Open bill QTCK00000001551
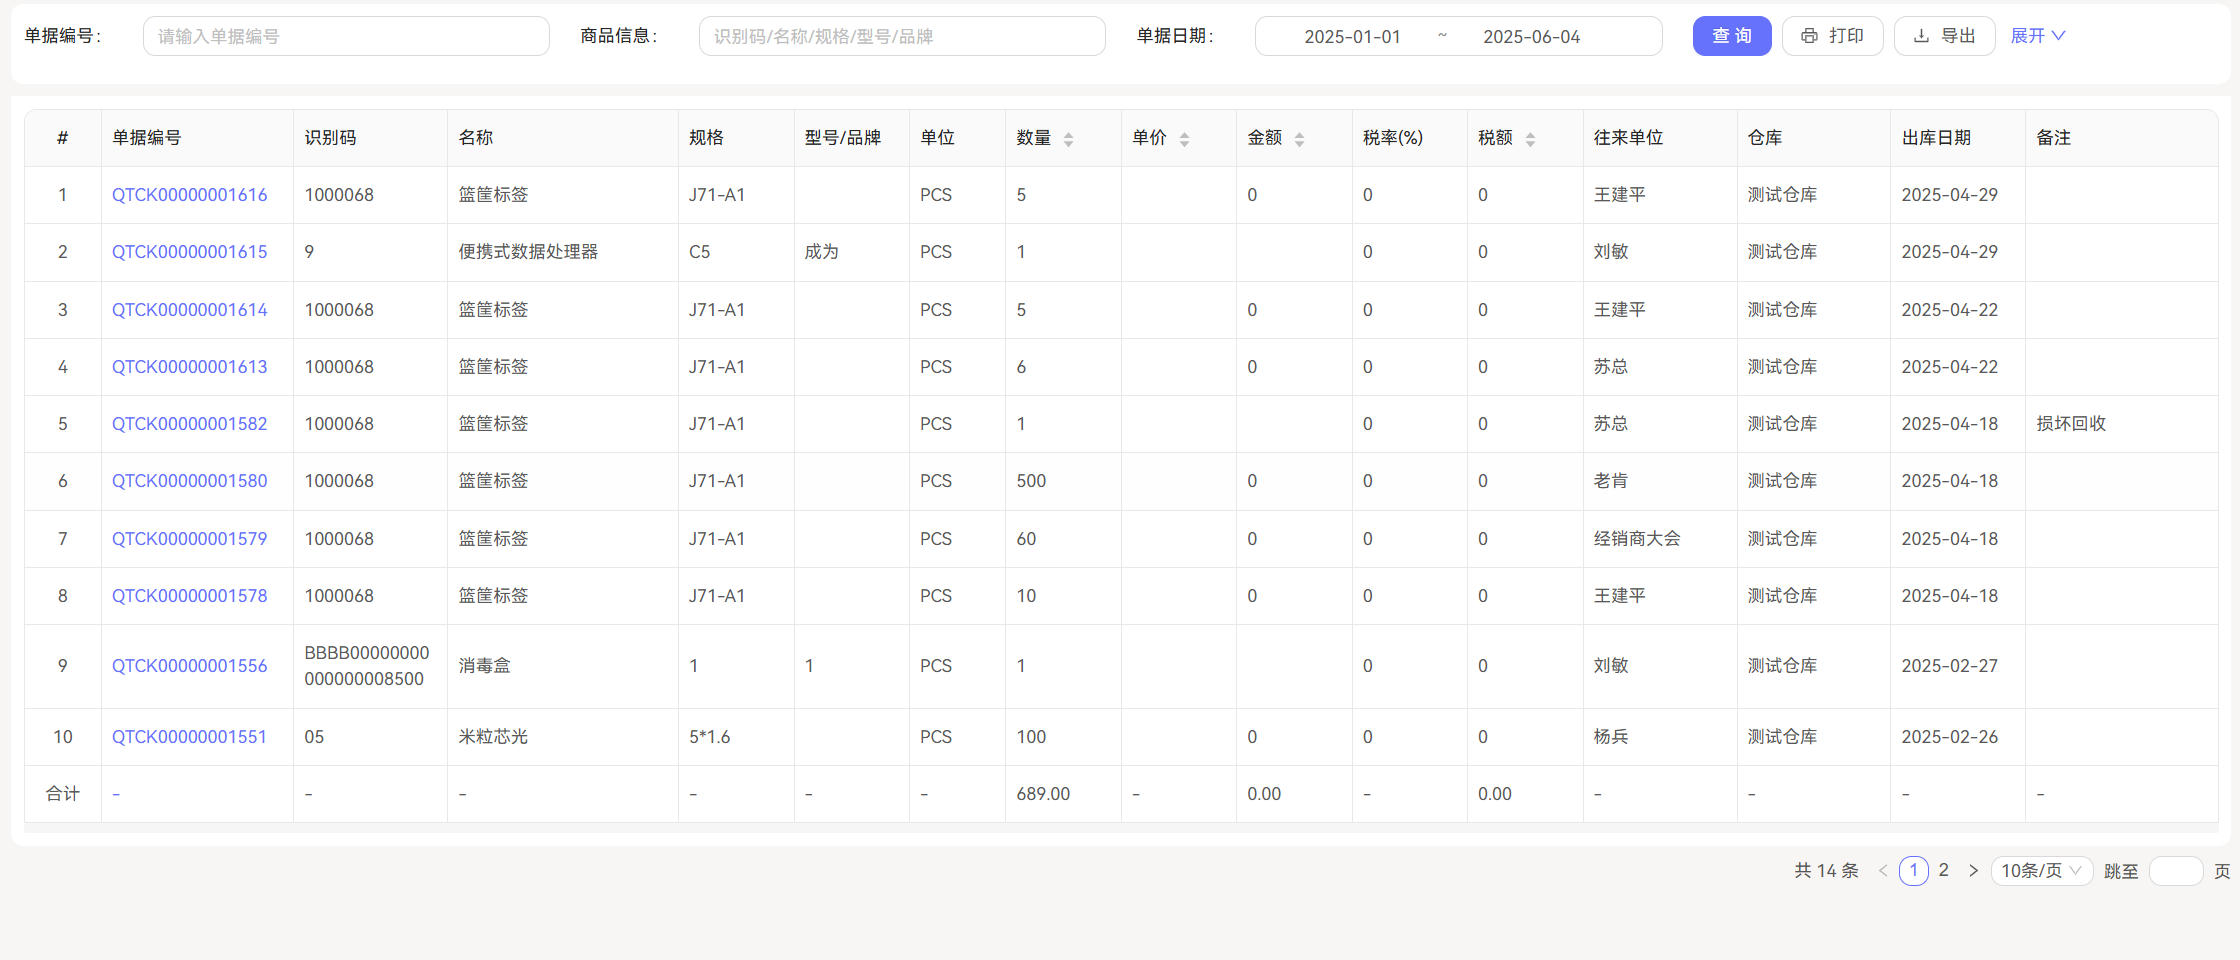The height and width of the screenshot is (960, 2240). coord(189,737)
